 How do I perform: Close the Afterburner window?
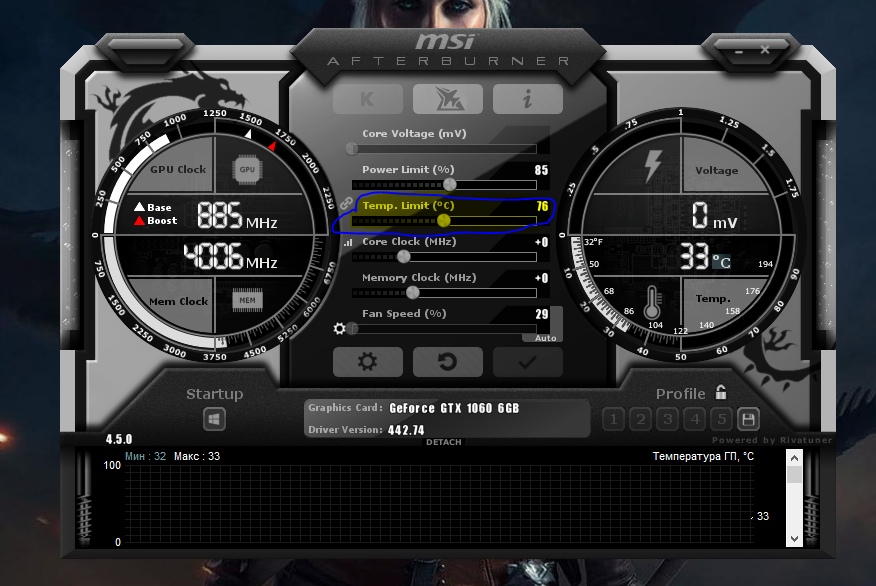(x=765, y=50)
